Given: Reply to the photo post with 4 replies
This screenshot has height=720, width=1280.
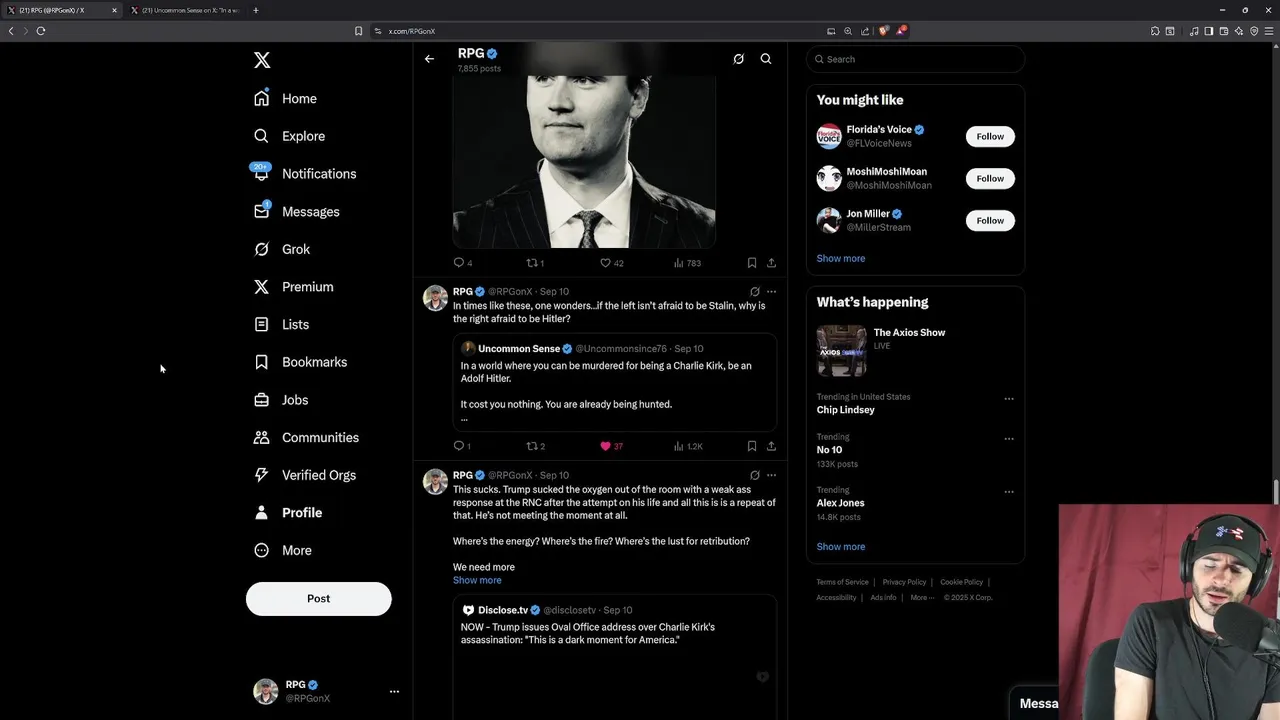Looking at the screenshot, I should point(463,263).
